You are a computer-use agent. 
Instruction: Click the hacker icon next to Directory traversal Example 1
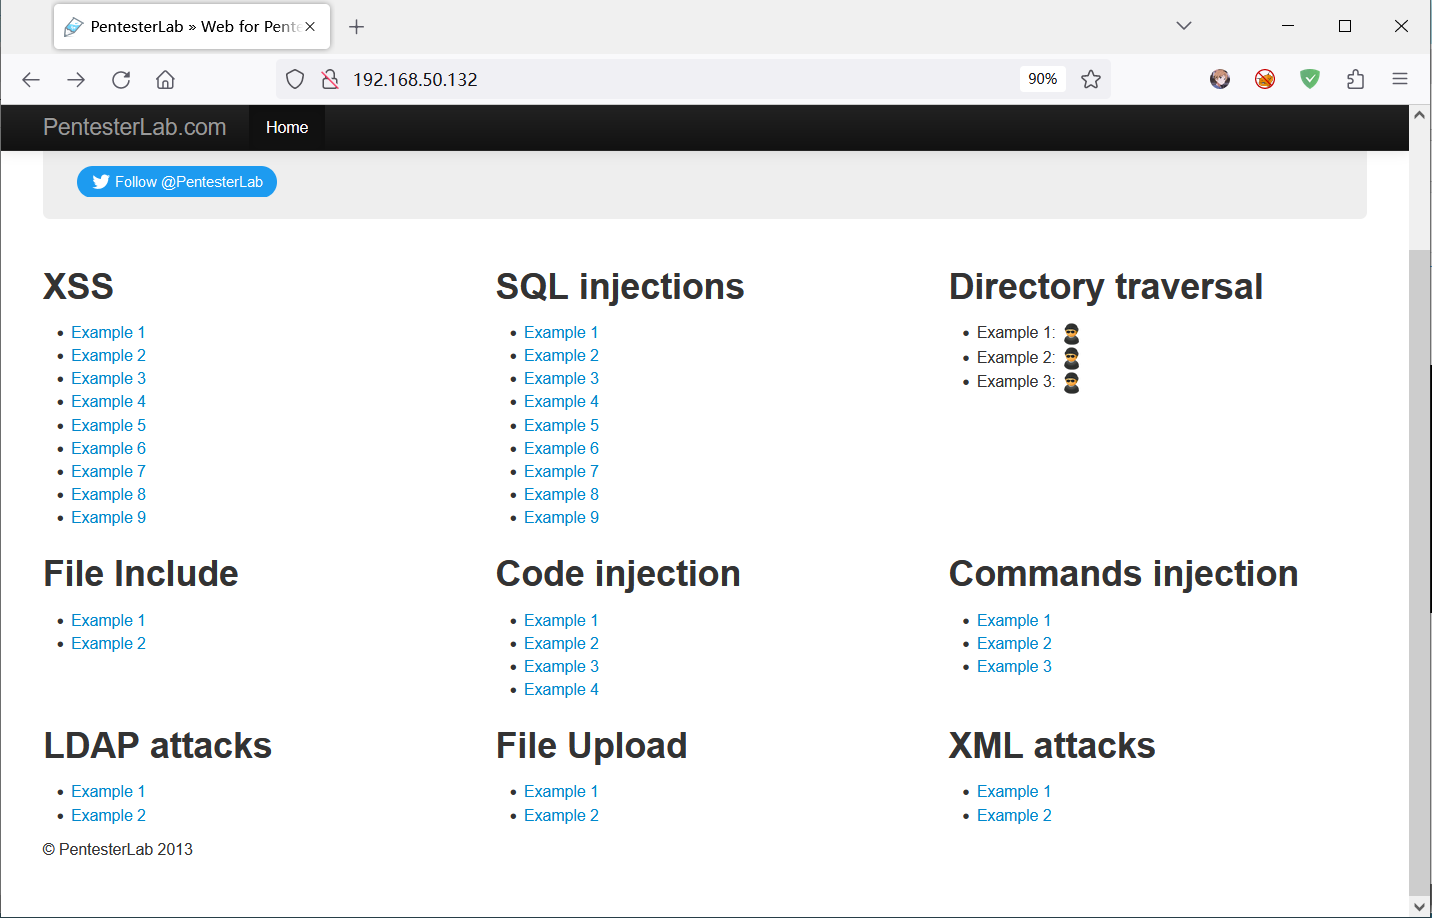pos(1072,333)
